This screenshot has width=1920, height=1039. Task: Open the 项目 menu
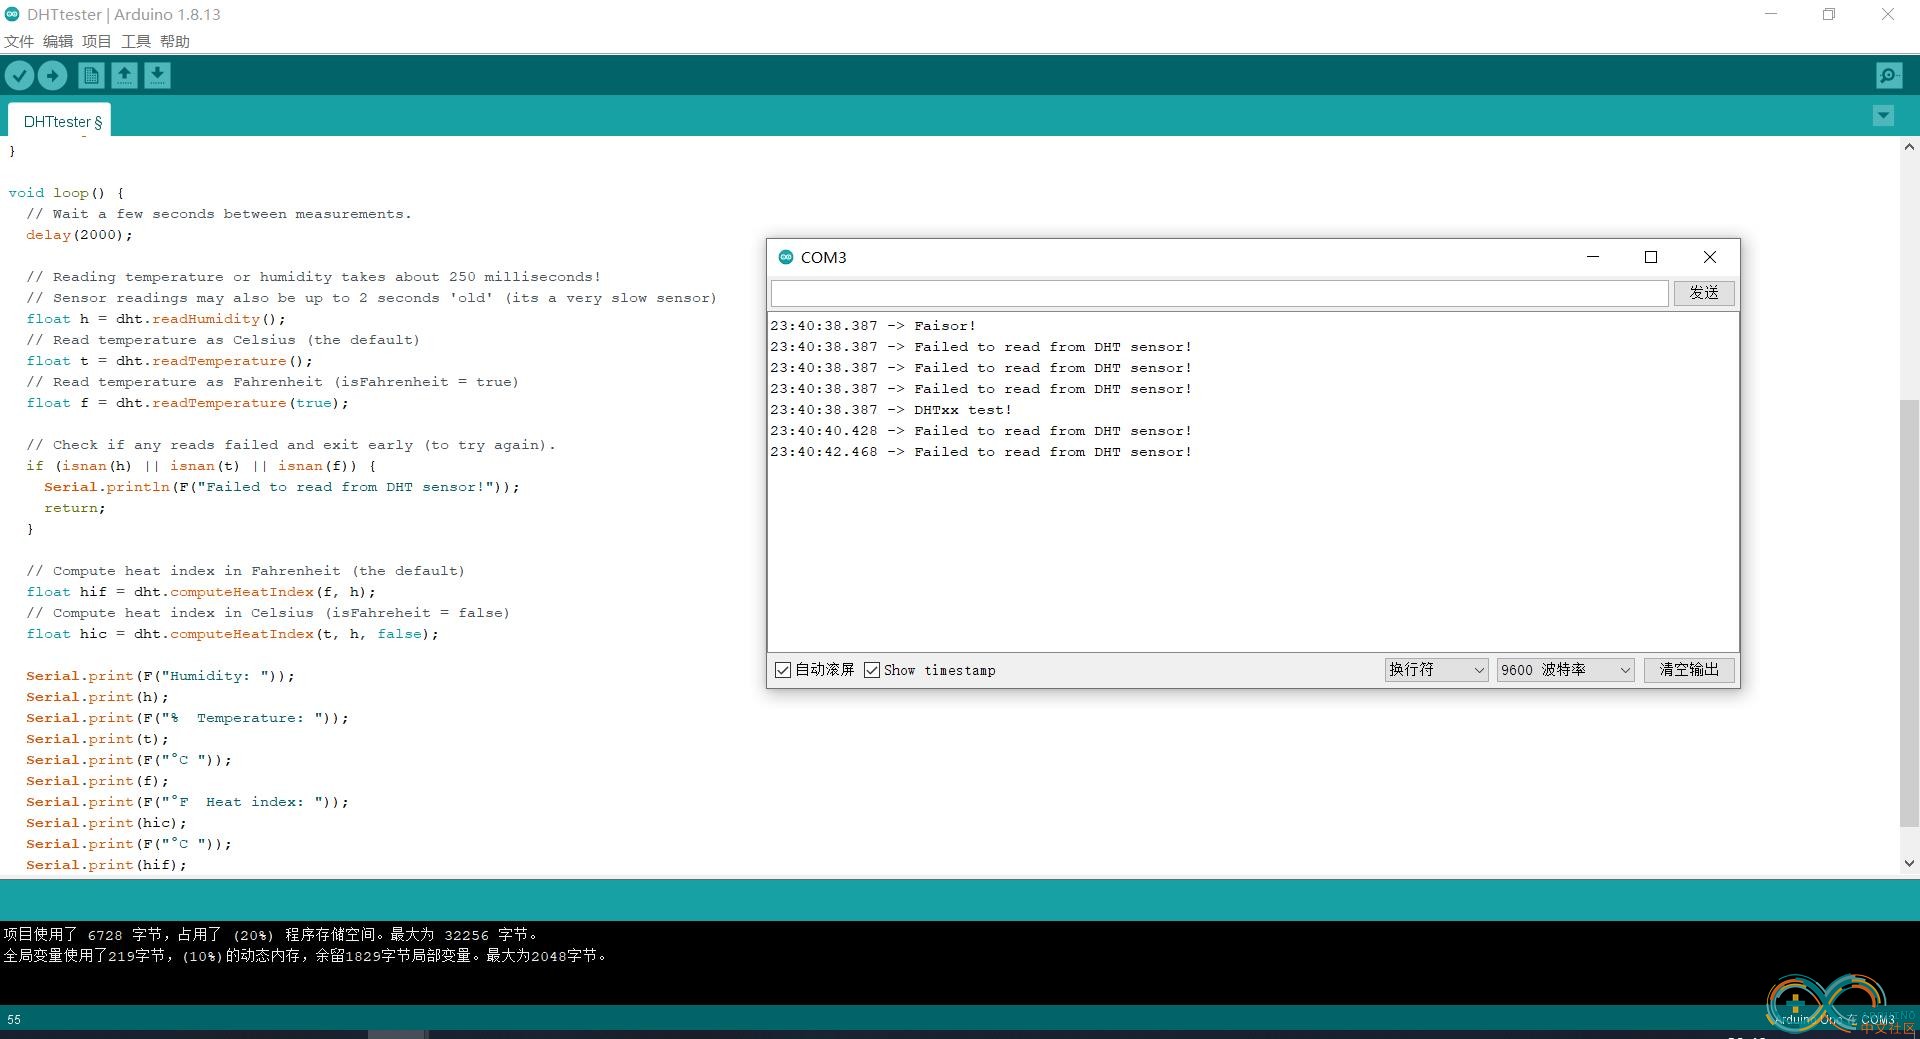[97, 41]
